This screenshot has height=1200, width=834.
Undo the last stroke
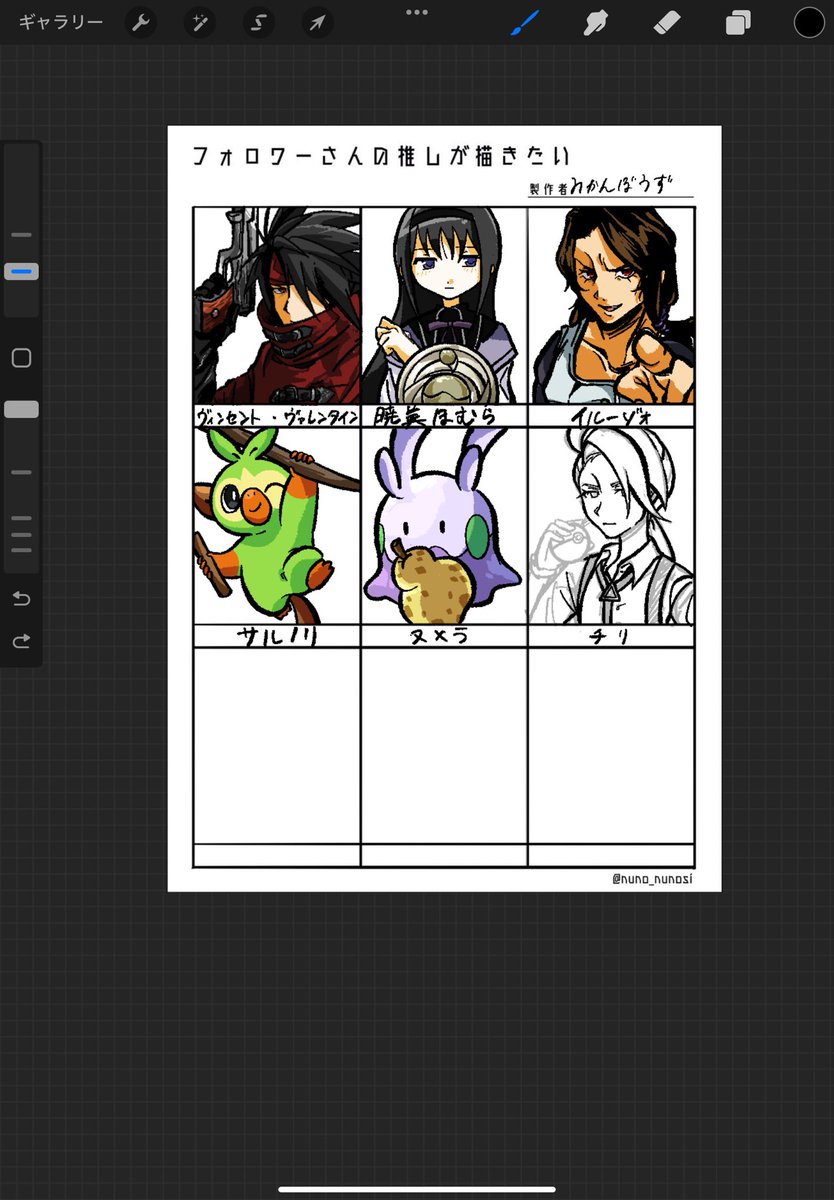pyautogui.click(x=21, y=598)
